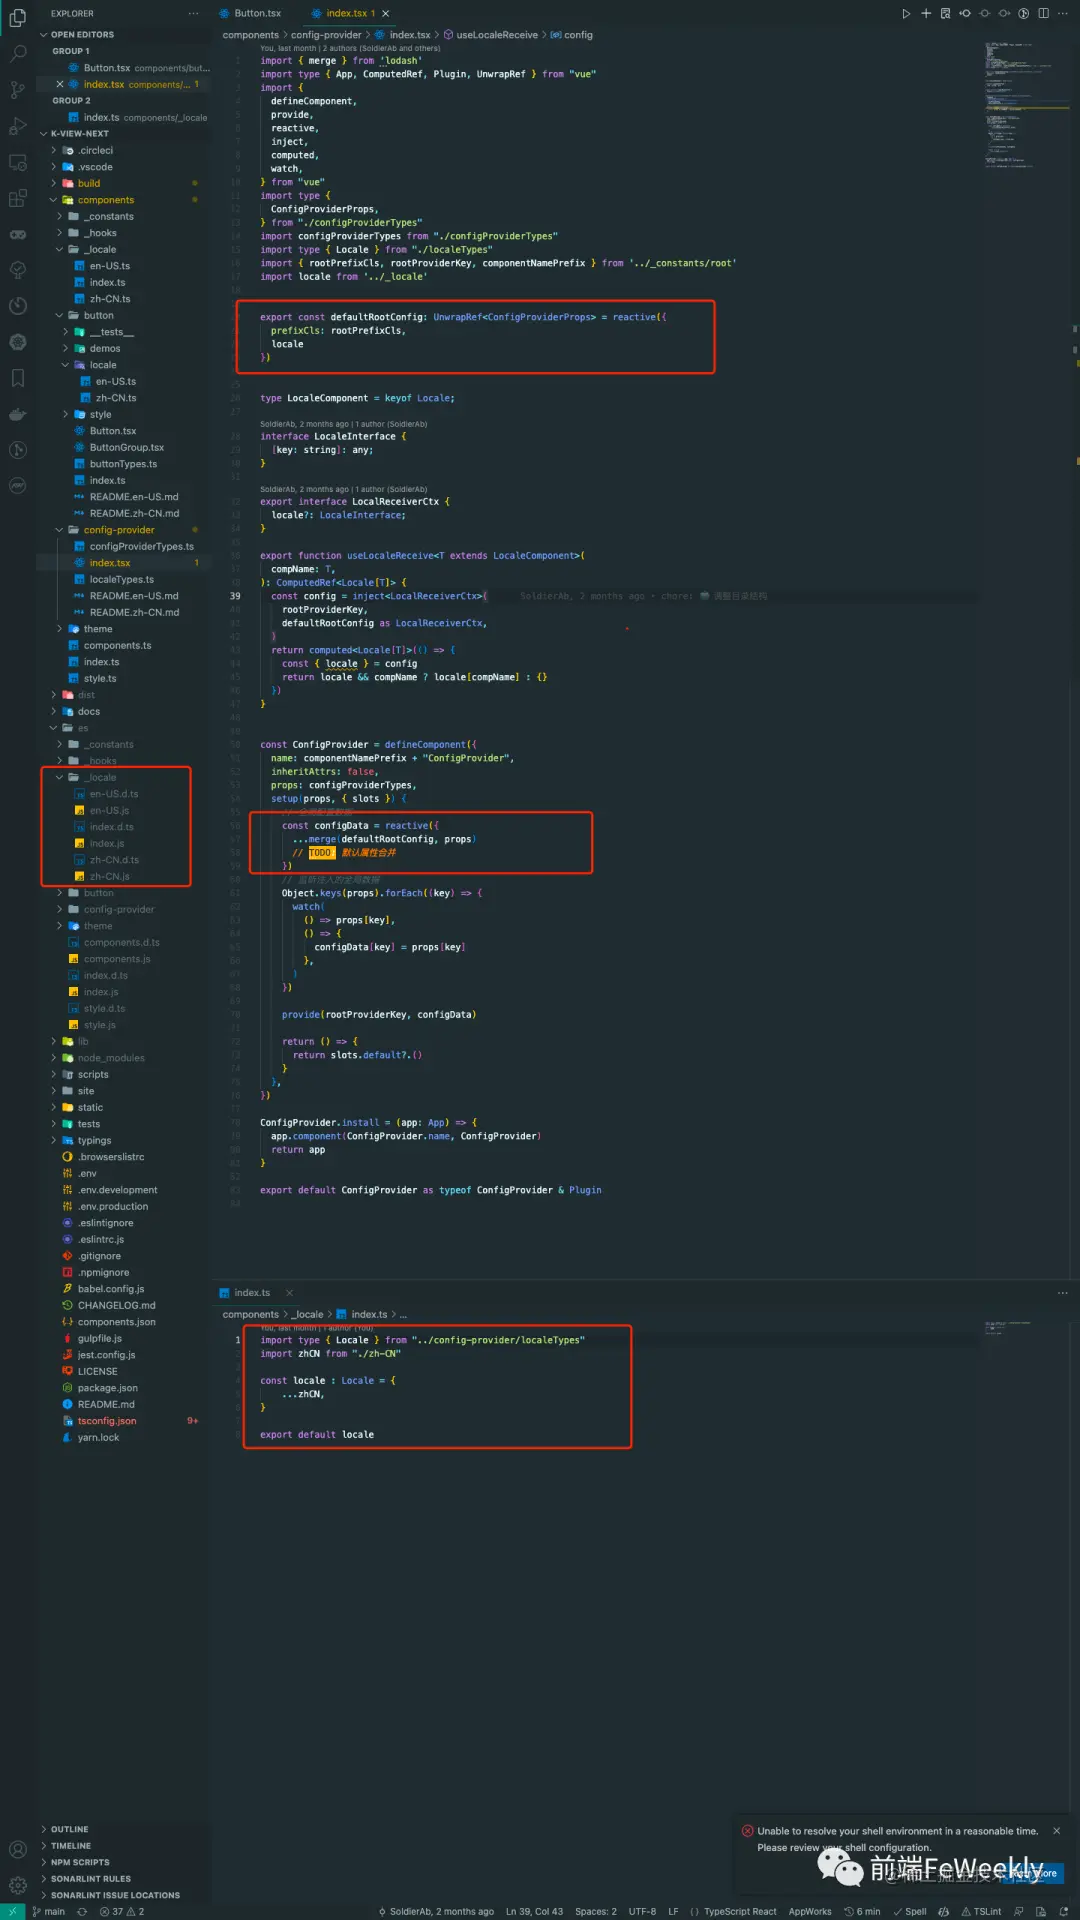Click the plus icon in editor toolbar
Viewport: 1080px width, 1920px height.
point(926,13)
